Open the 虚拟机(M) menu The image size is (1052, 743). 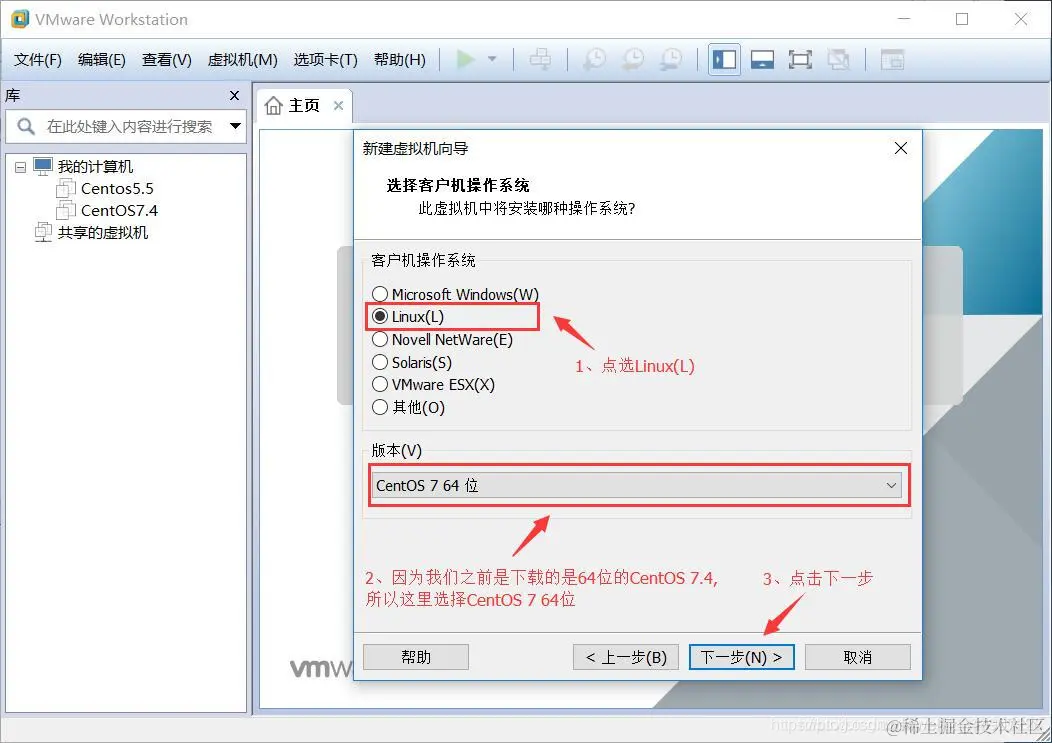tap(240, 59)
